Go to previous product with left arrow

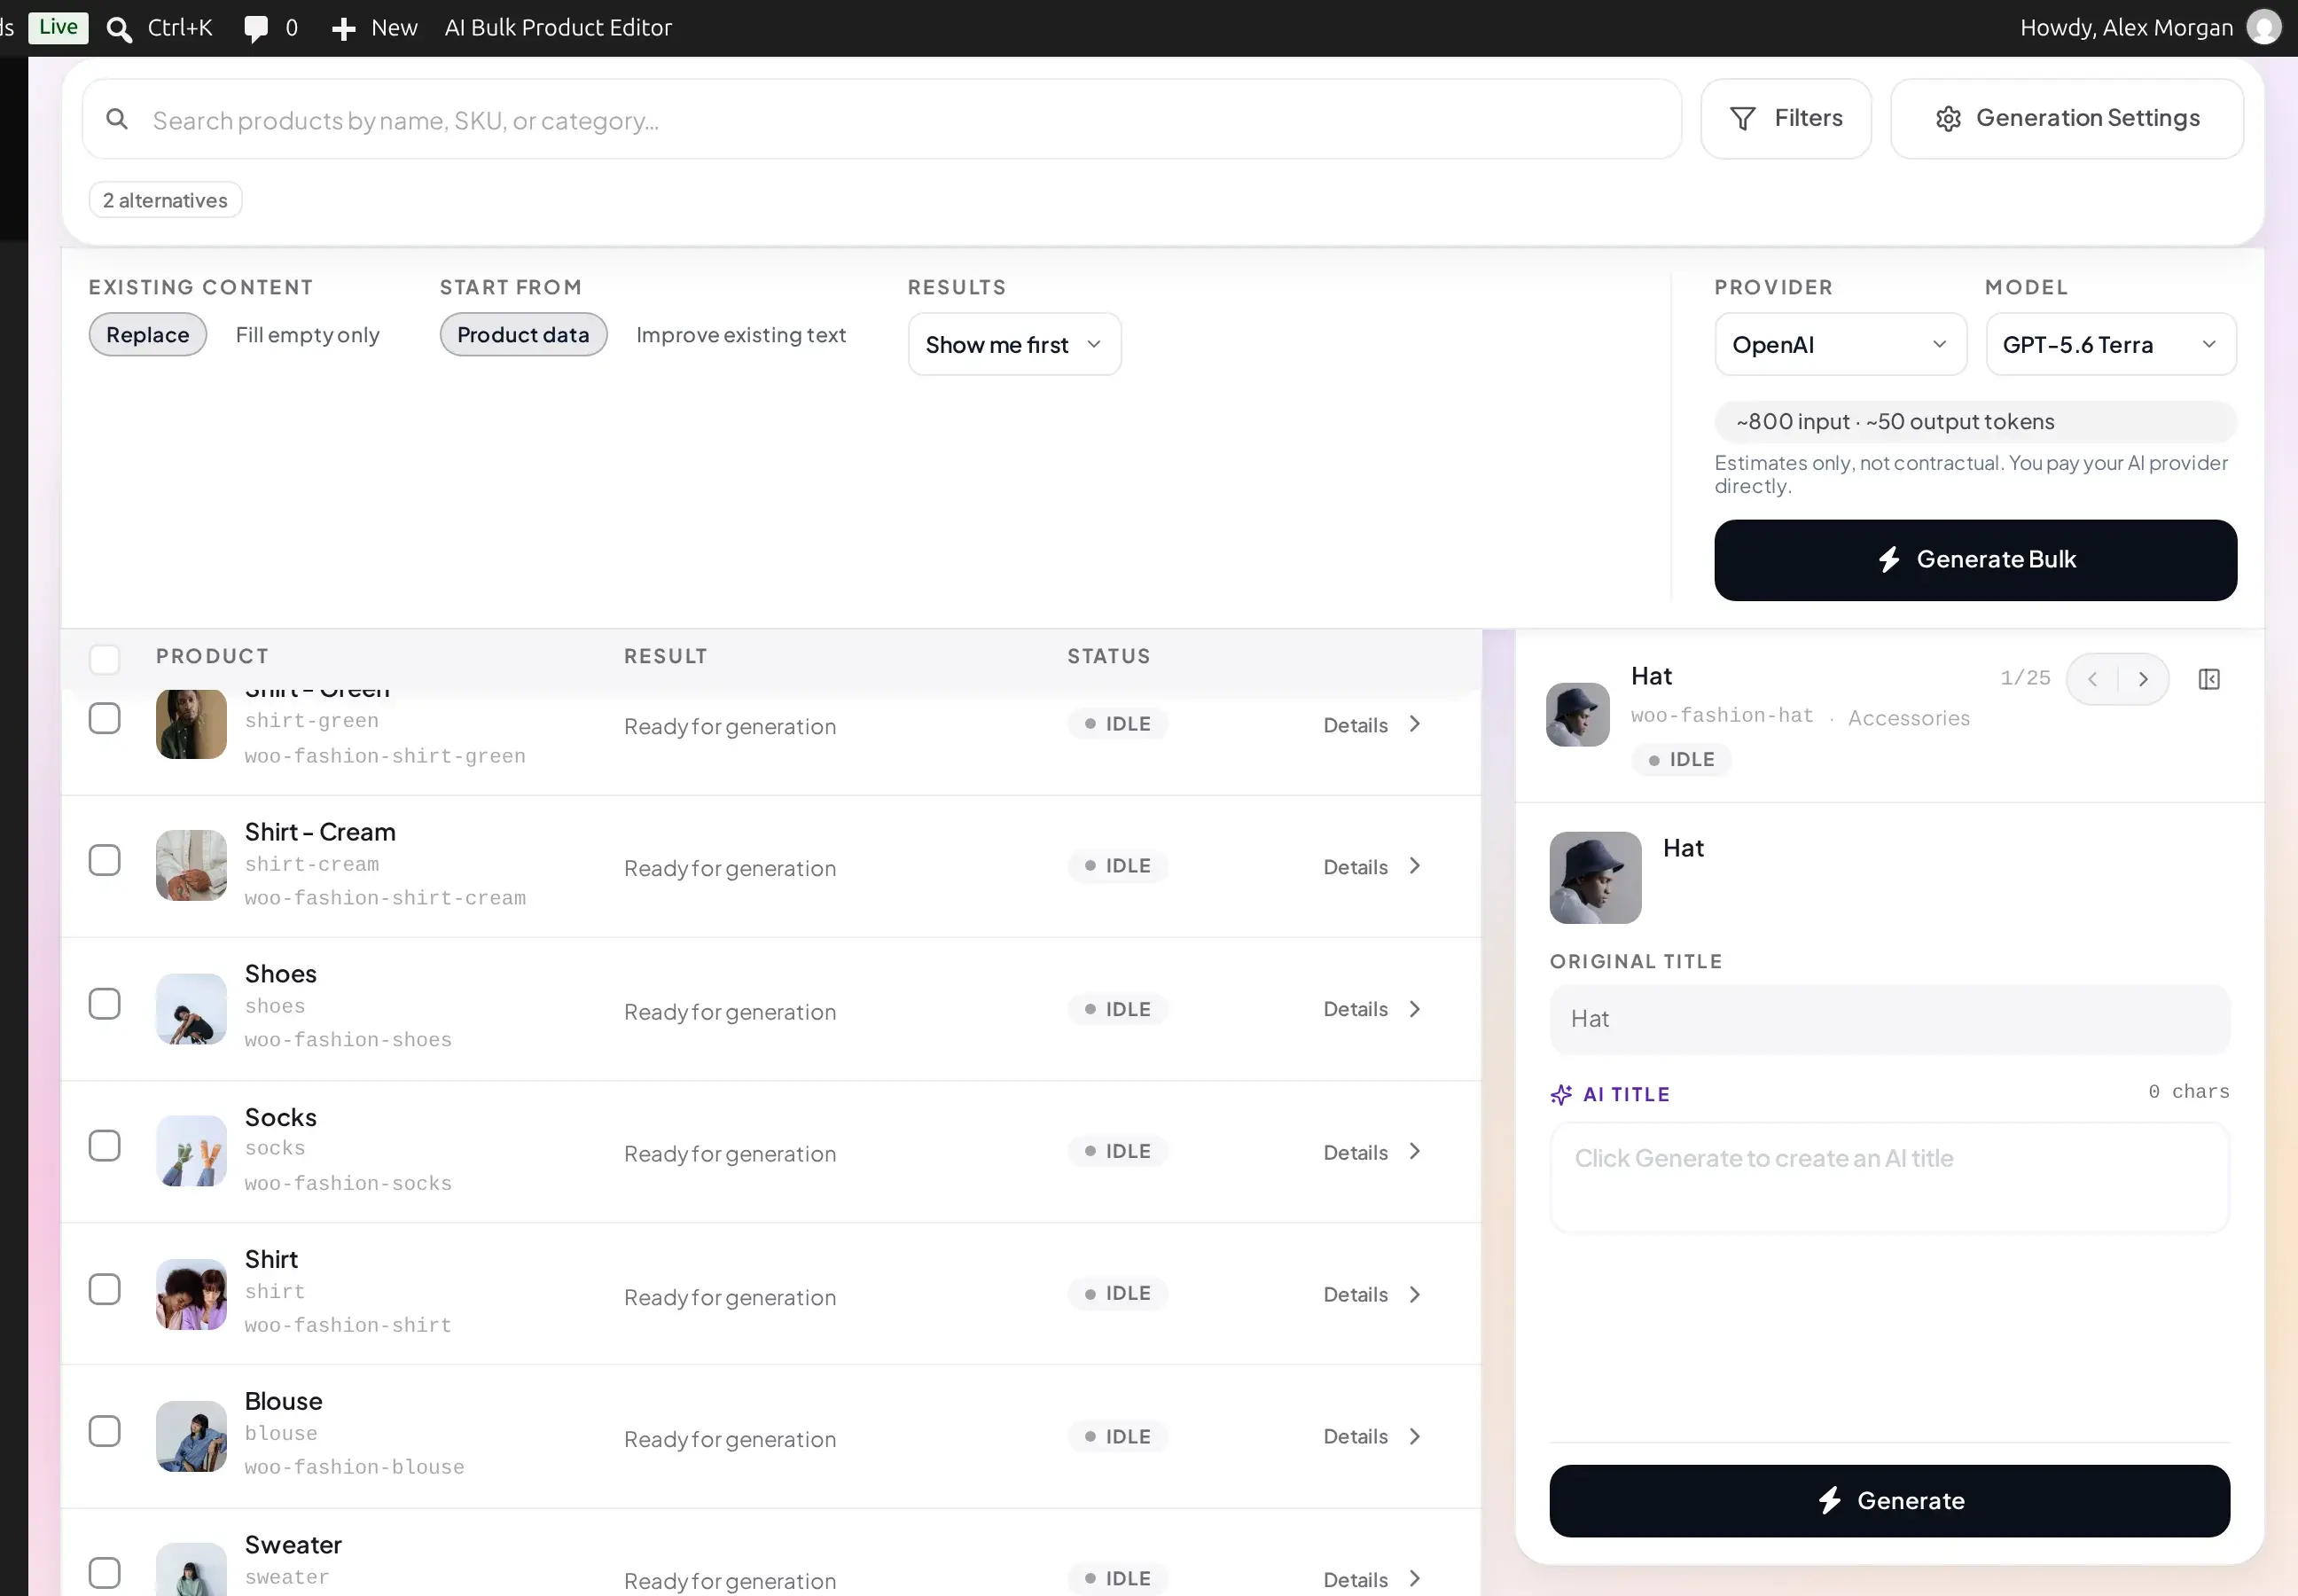(2092, 680)
